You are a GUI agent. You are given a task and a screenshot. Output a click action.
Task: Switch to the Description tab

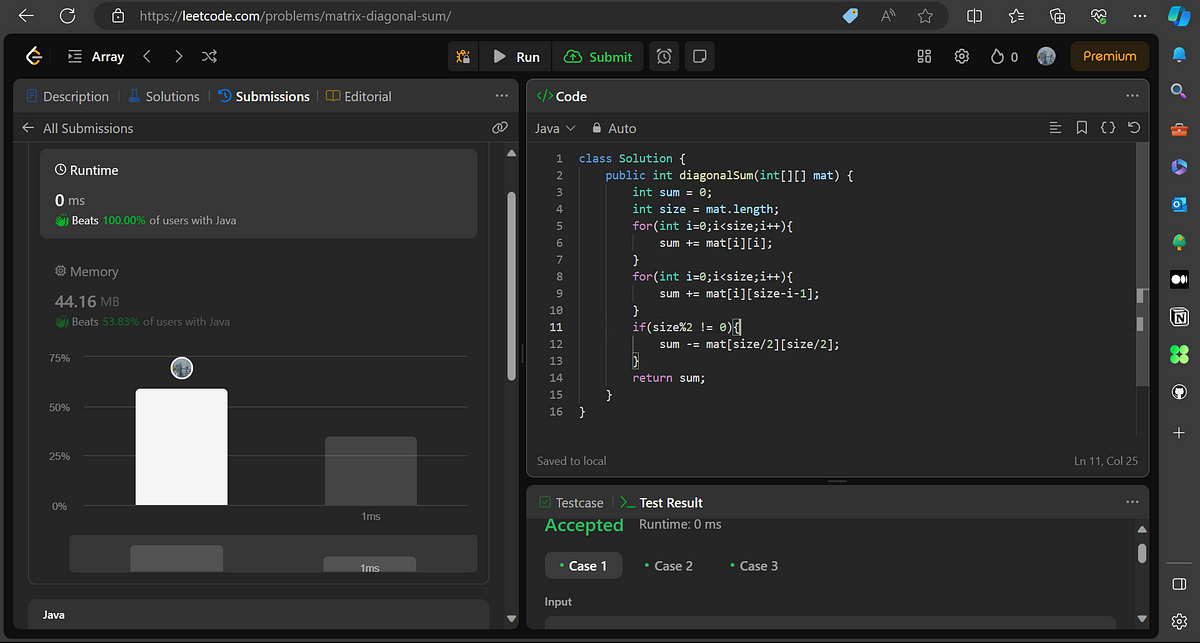pos(67,97)
